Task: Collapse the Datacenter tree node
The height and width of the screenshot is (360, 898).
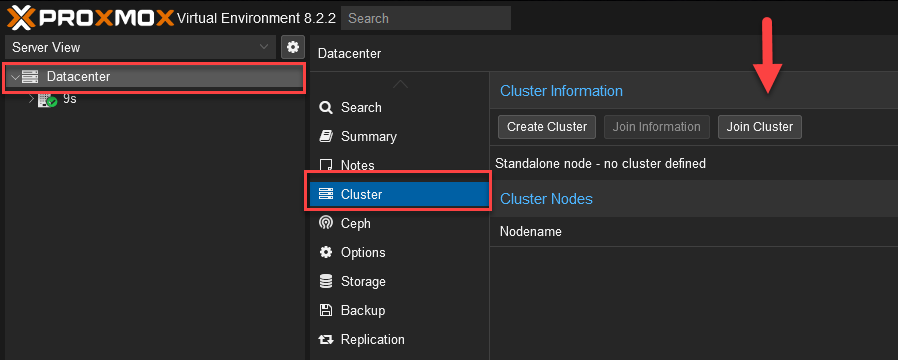Action: pyautogui.click(x=14, y=77)
